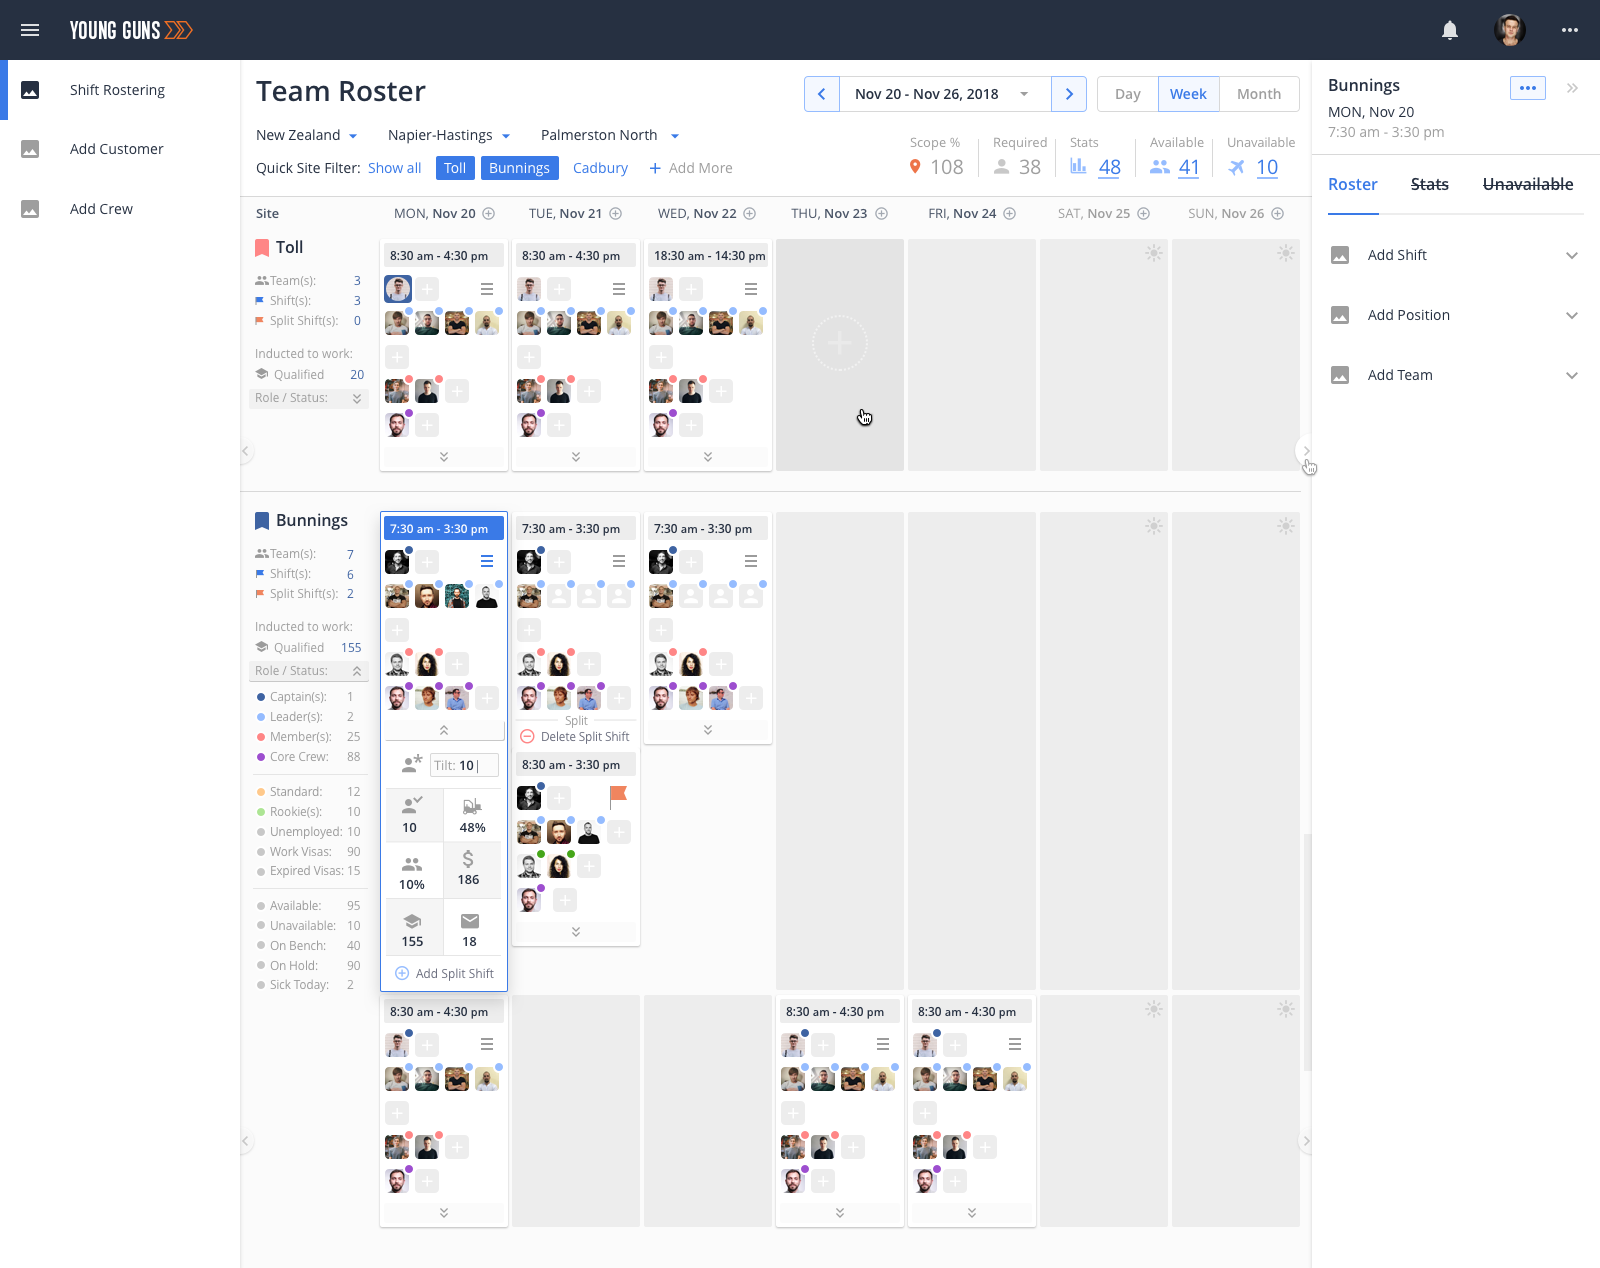Click Add More site filter
The image size is (1600, 1268).
coord(691,168)
